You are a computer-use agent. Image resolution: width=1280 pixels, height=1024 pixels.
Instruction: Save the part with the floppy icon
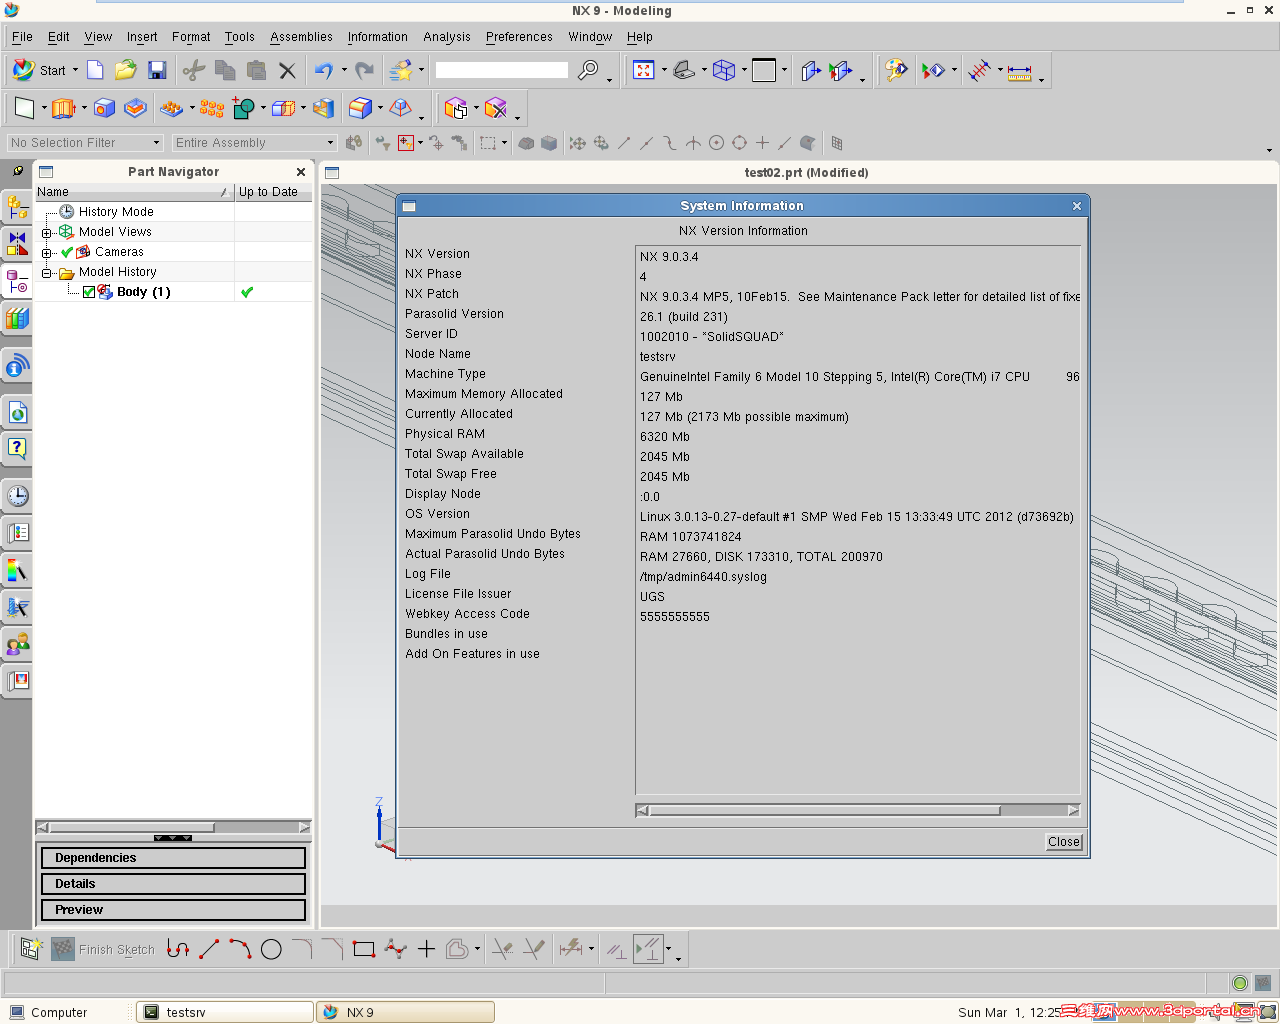click(157, 70)
